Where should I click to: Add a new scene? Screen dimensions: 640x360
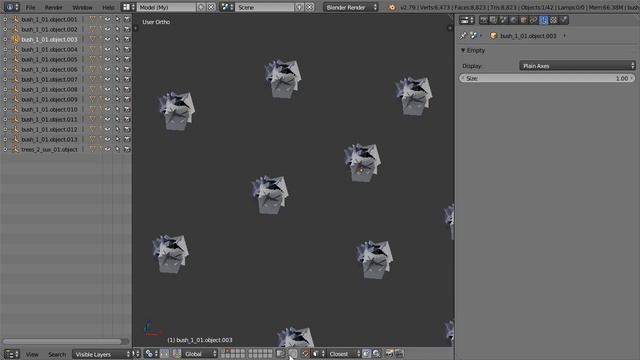point(300,7)
